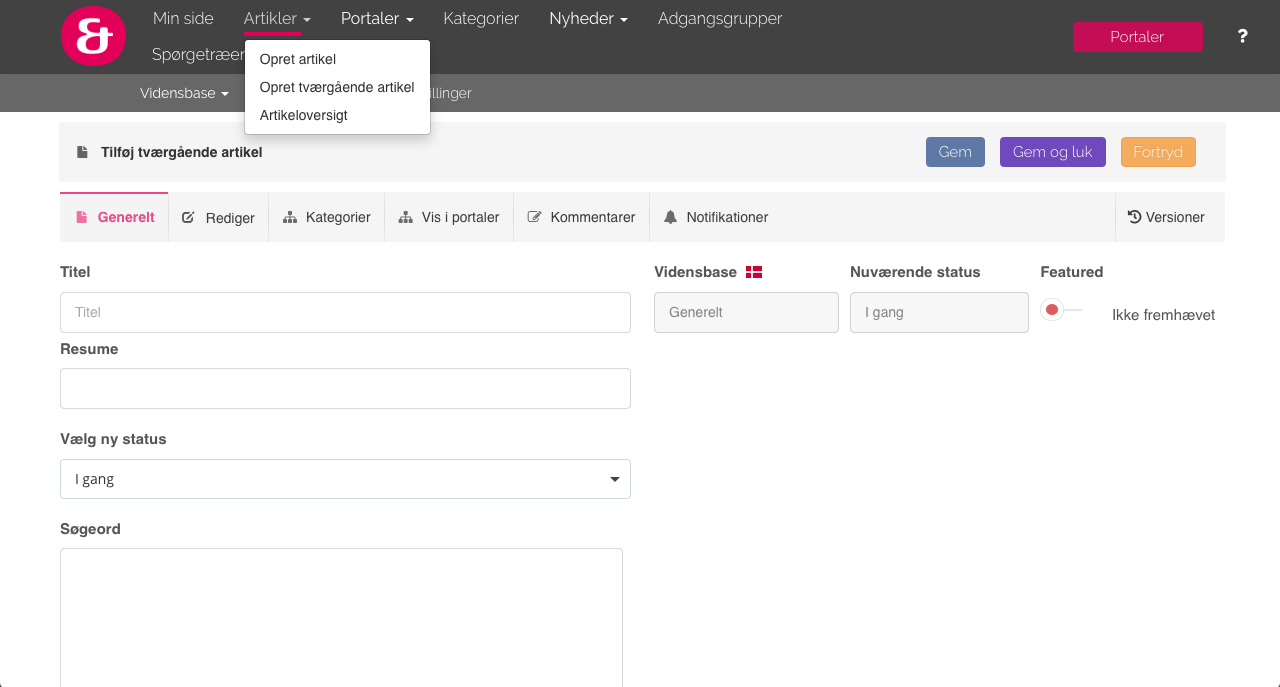Expand the Vælg ny status dropdown
Image resolution: width=1280 pixels, height=687 pixels.
point(345,479)
